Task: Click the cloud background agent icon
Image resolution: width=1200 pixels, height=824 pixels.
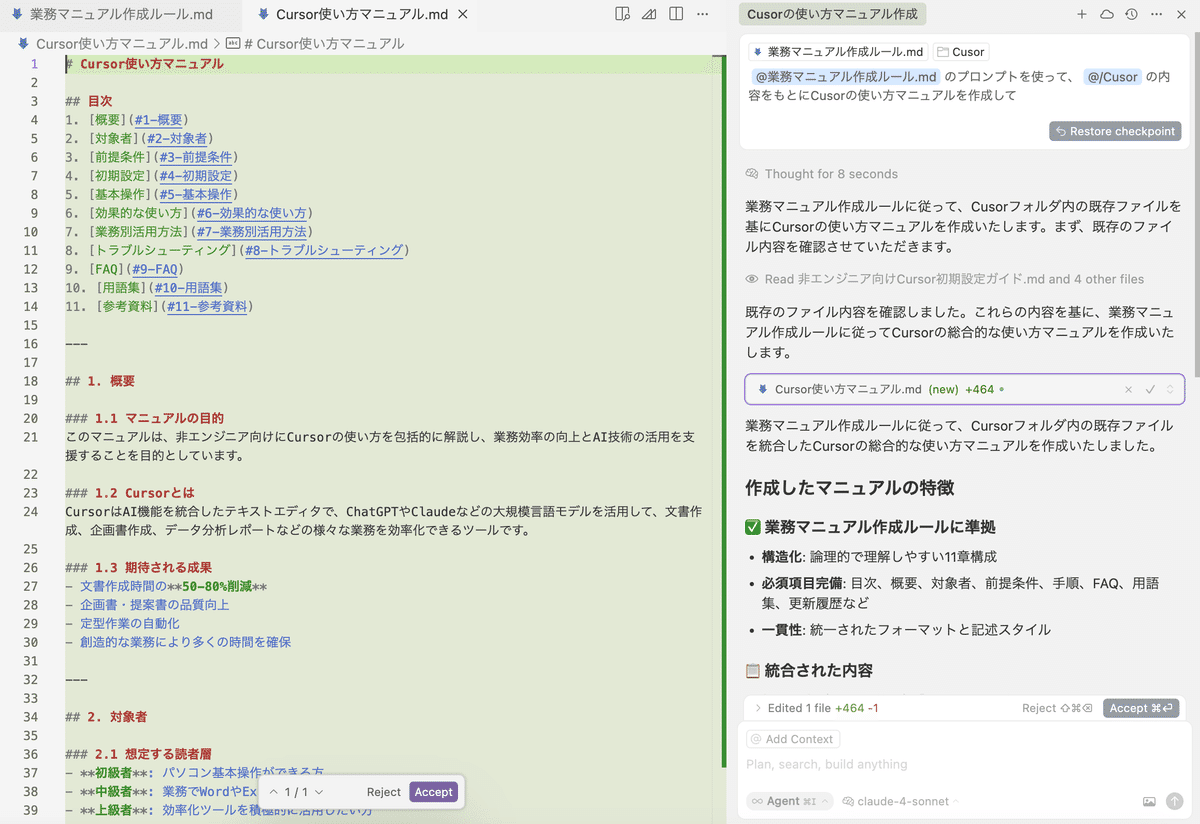Action: tap(1106, 15)
